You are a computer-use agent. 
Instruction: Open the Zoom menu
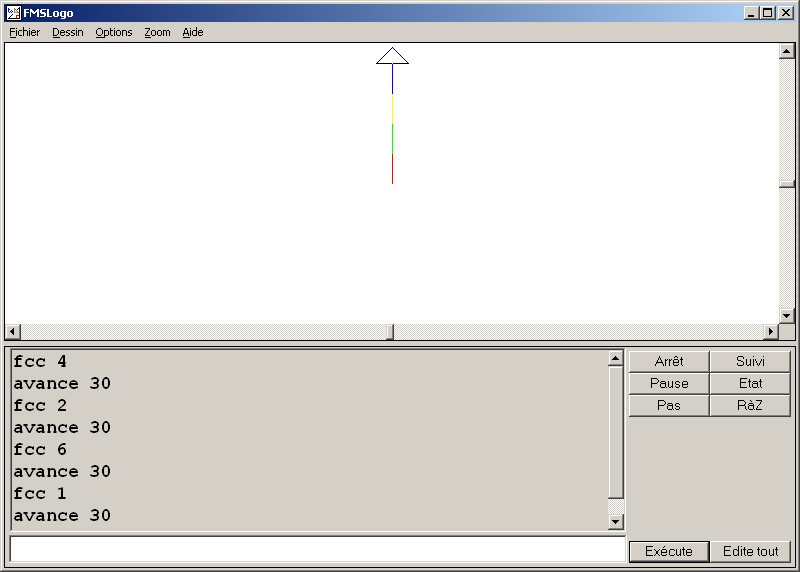tap(157, 32)
